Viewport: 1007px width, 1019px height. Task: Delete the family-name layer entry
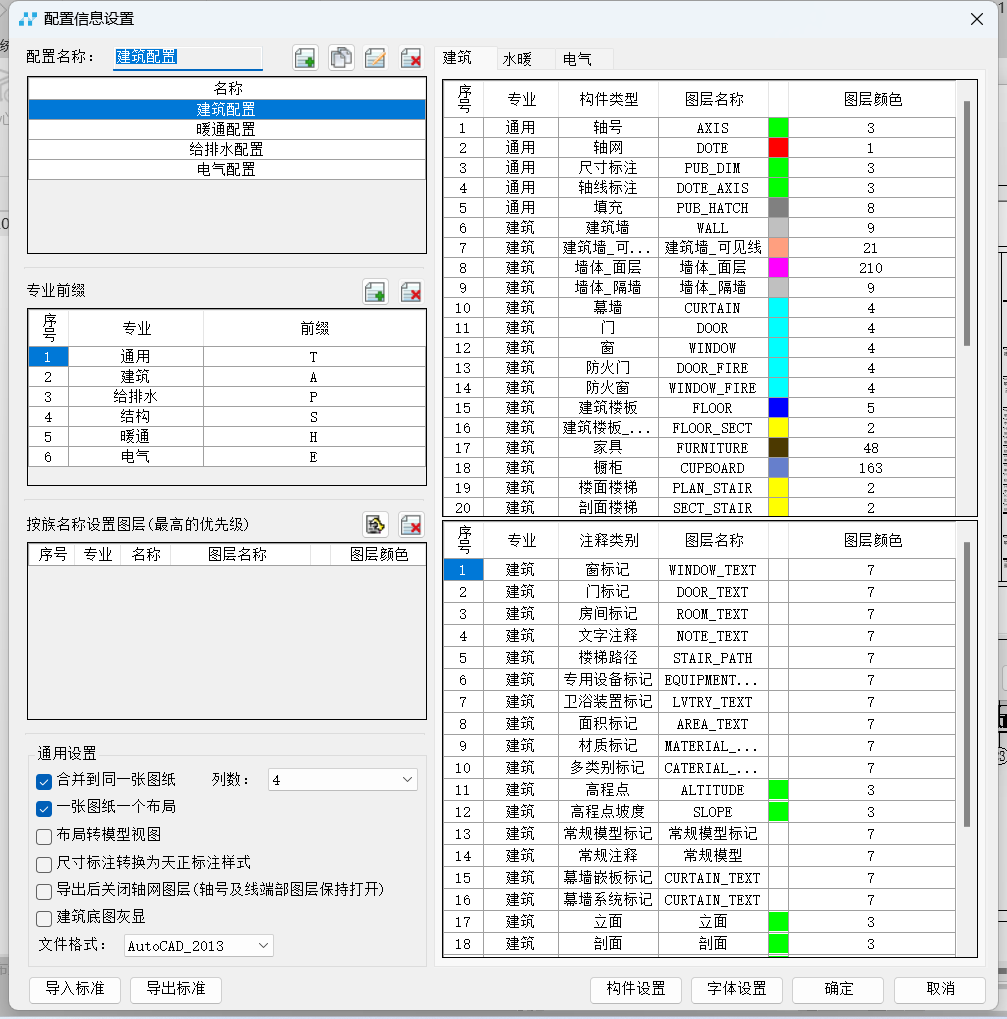(410, 524)
